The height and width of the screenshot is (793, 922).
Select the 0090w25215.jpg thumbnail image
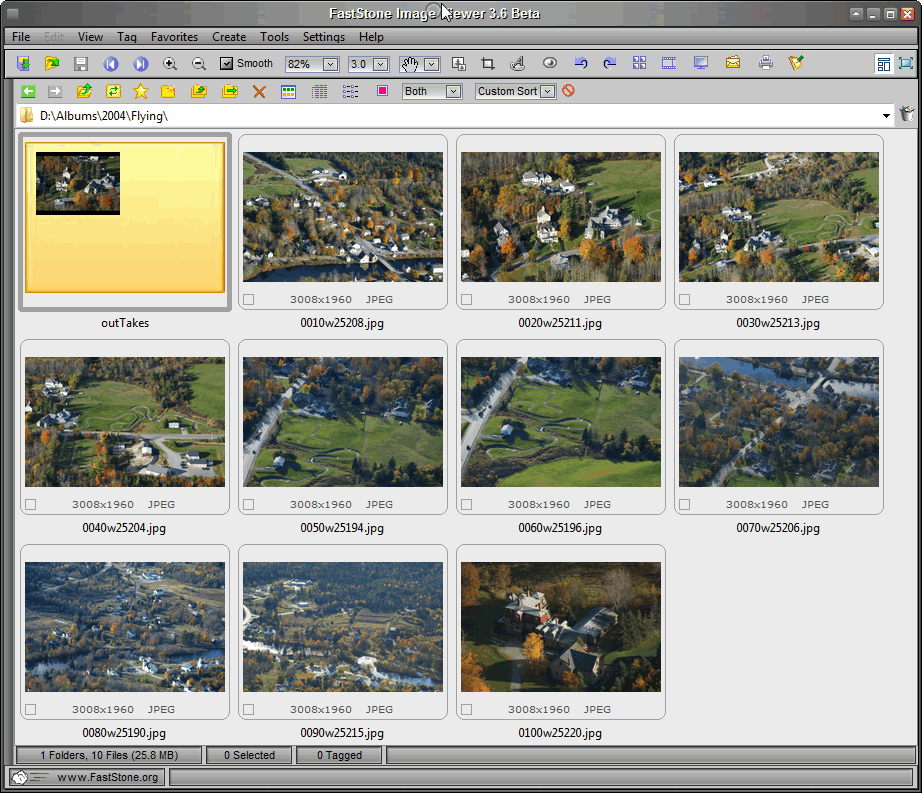(343, 627)
